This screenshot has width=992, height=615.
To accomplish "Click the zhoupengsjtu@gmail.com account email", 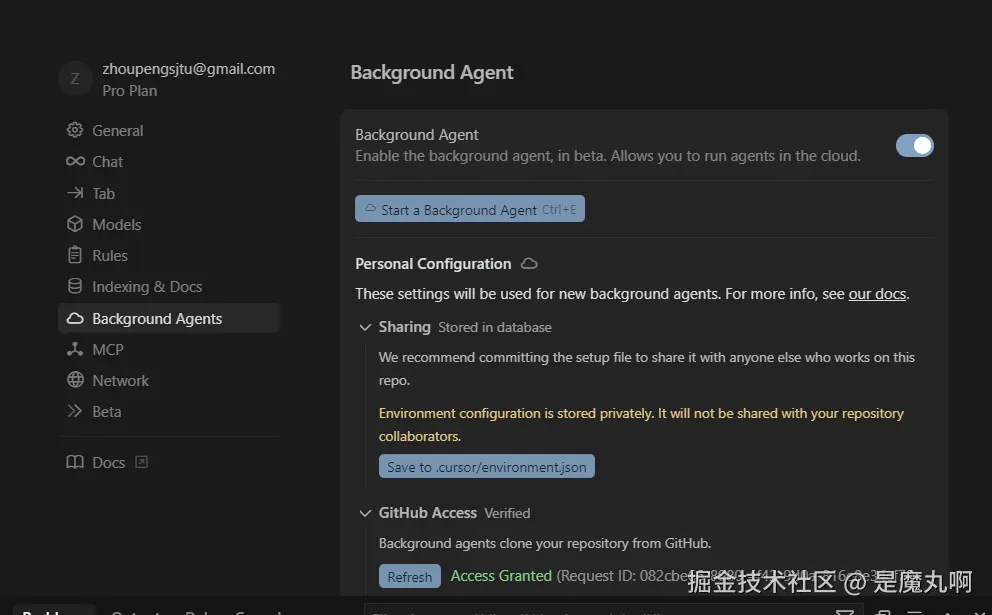I will tap(189, 68).
